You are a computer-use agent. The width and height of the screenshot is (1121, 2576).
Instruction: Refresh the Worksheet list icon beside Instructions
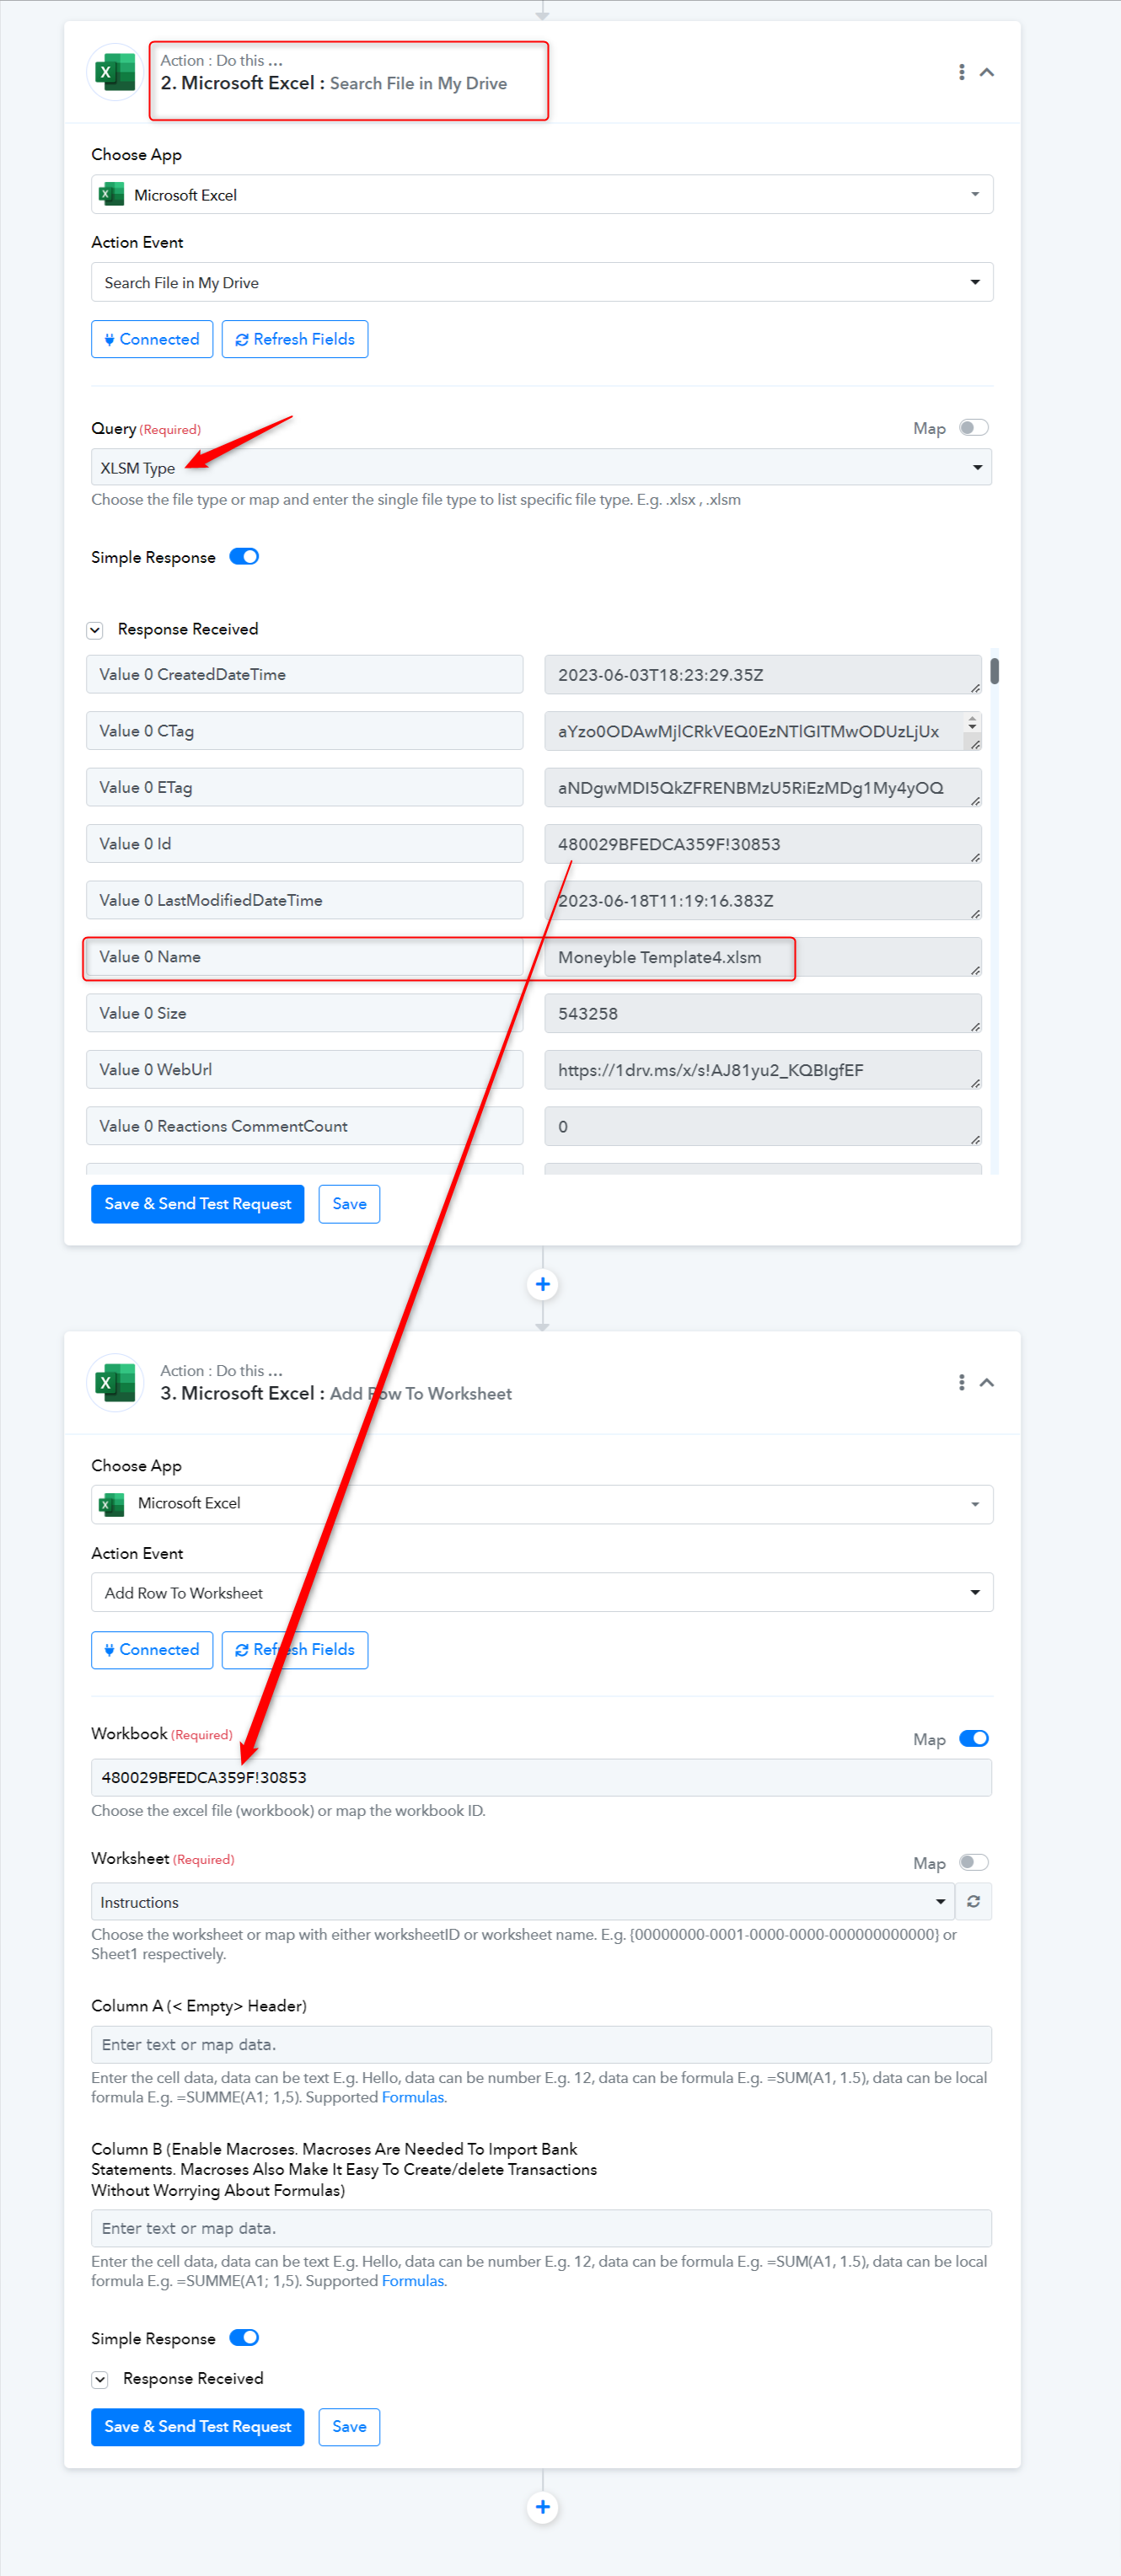click(x=973, y=1901)
